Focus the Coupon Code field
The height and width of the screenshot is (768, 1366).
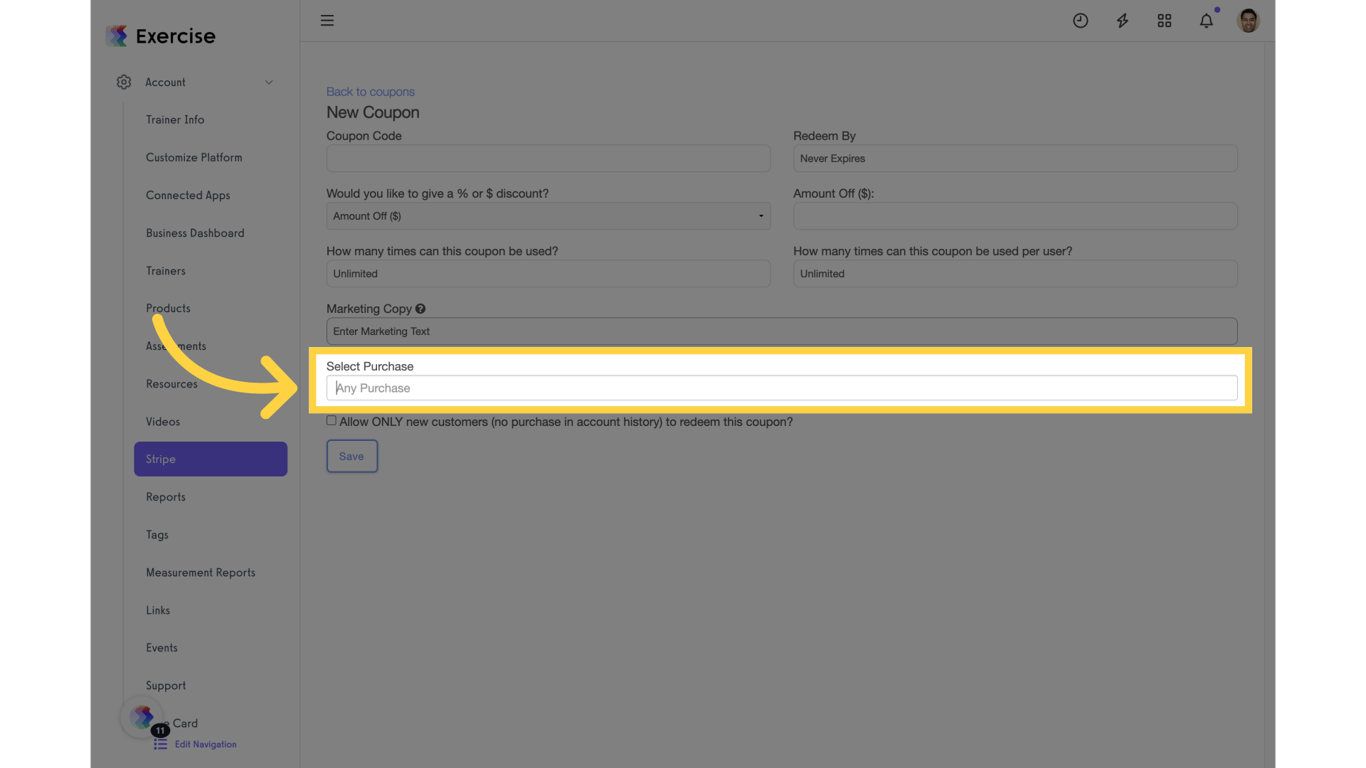pyautogui.click(x=548, y=158)
